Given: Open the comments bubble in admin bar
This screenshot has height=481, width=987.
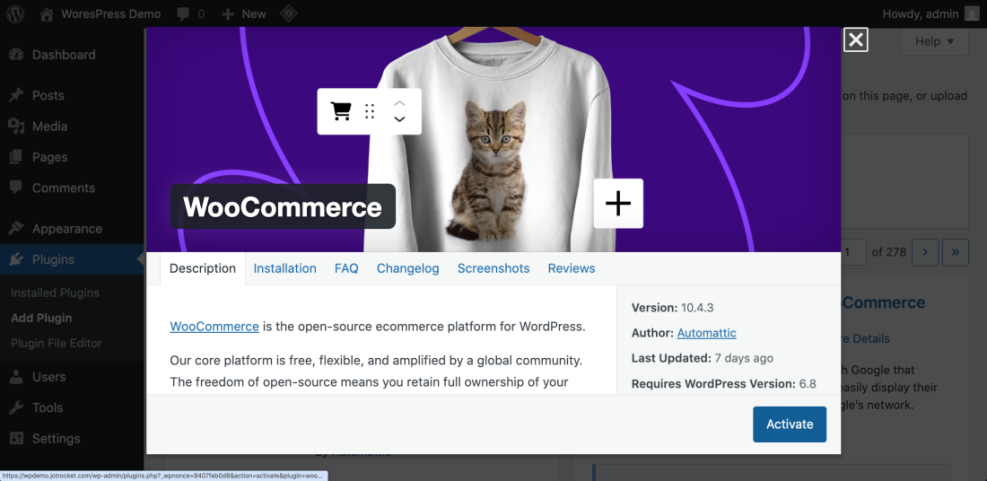Looking at the screenshot, I should 184,14.
